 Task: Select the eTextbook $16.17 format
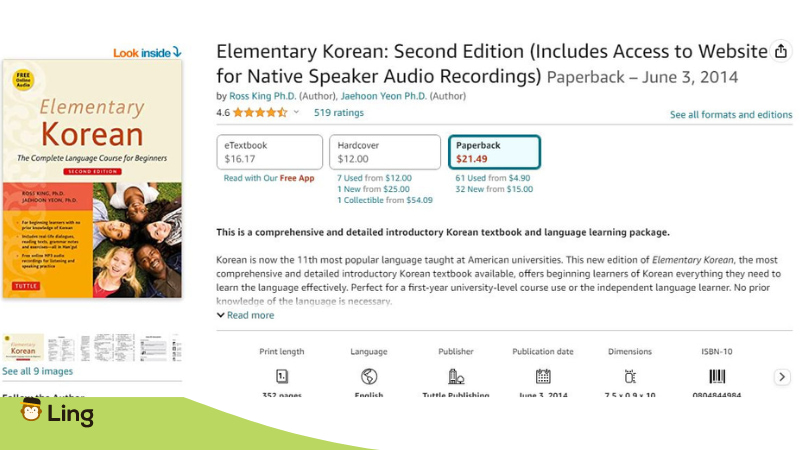269,152
